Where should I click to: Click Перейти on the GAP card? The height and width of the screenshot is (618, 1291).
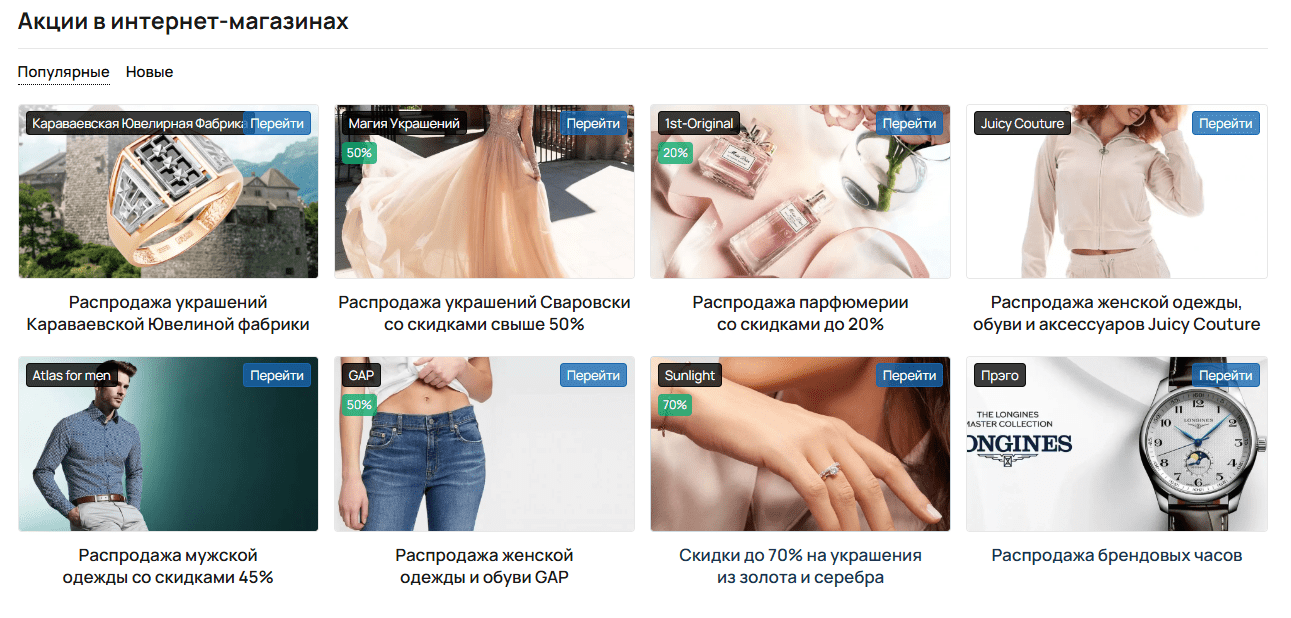pos(593,375)
